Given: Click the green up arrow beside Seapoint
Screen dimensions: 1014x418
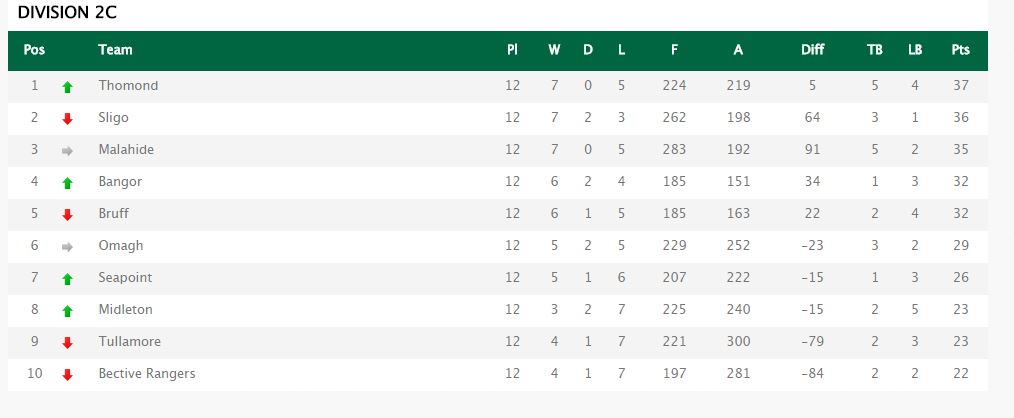Looking at the screenshot, I should pyautogui.click(x=68, y=279).
